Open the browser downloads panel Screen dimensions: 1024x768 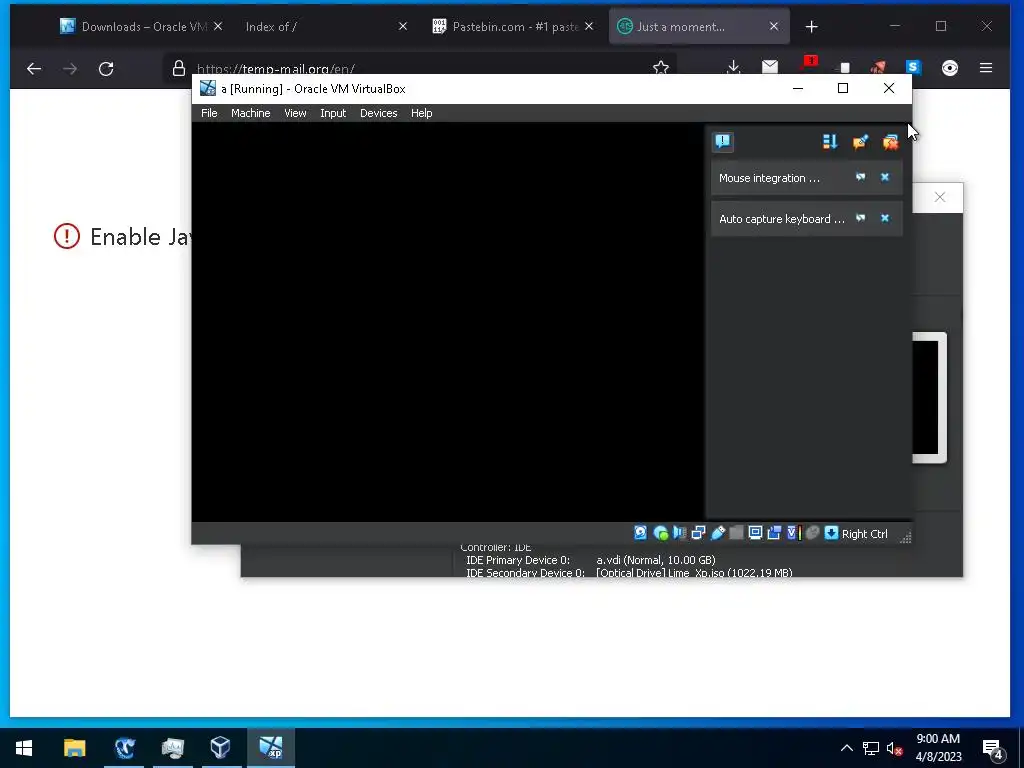(x=733, y=67)
